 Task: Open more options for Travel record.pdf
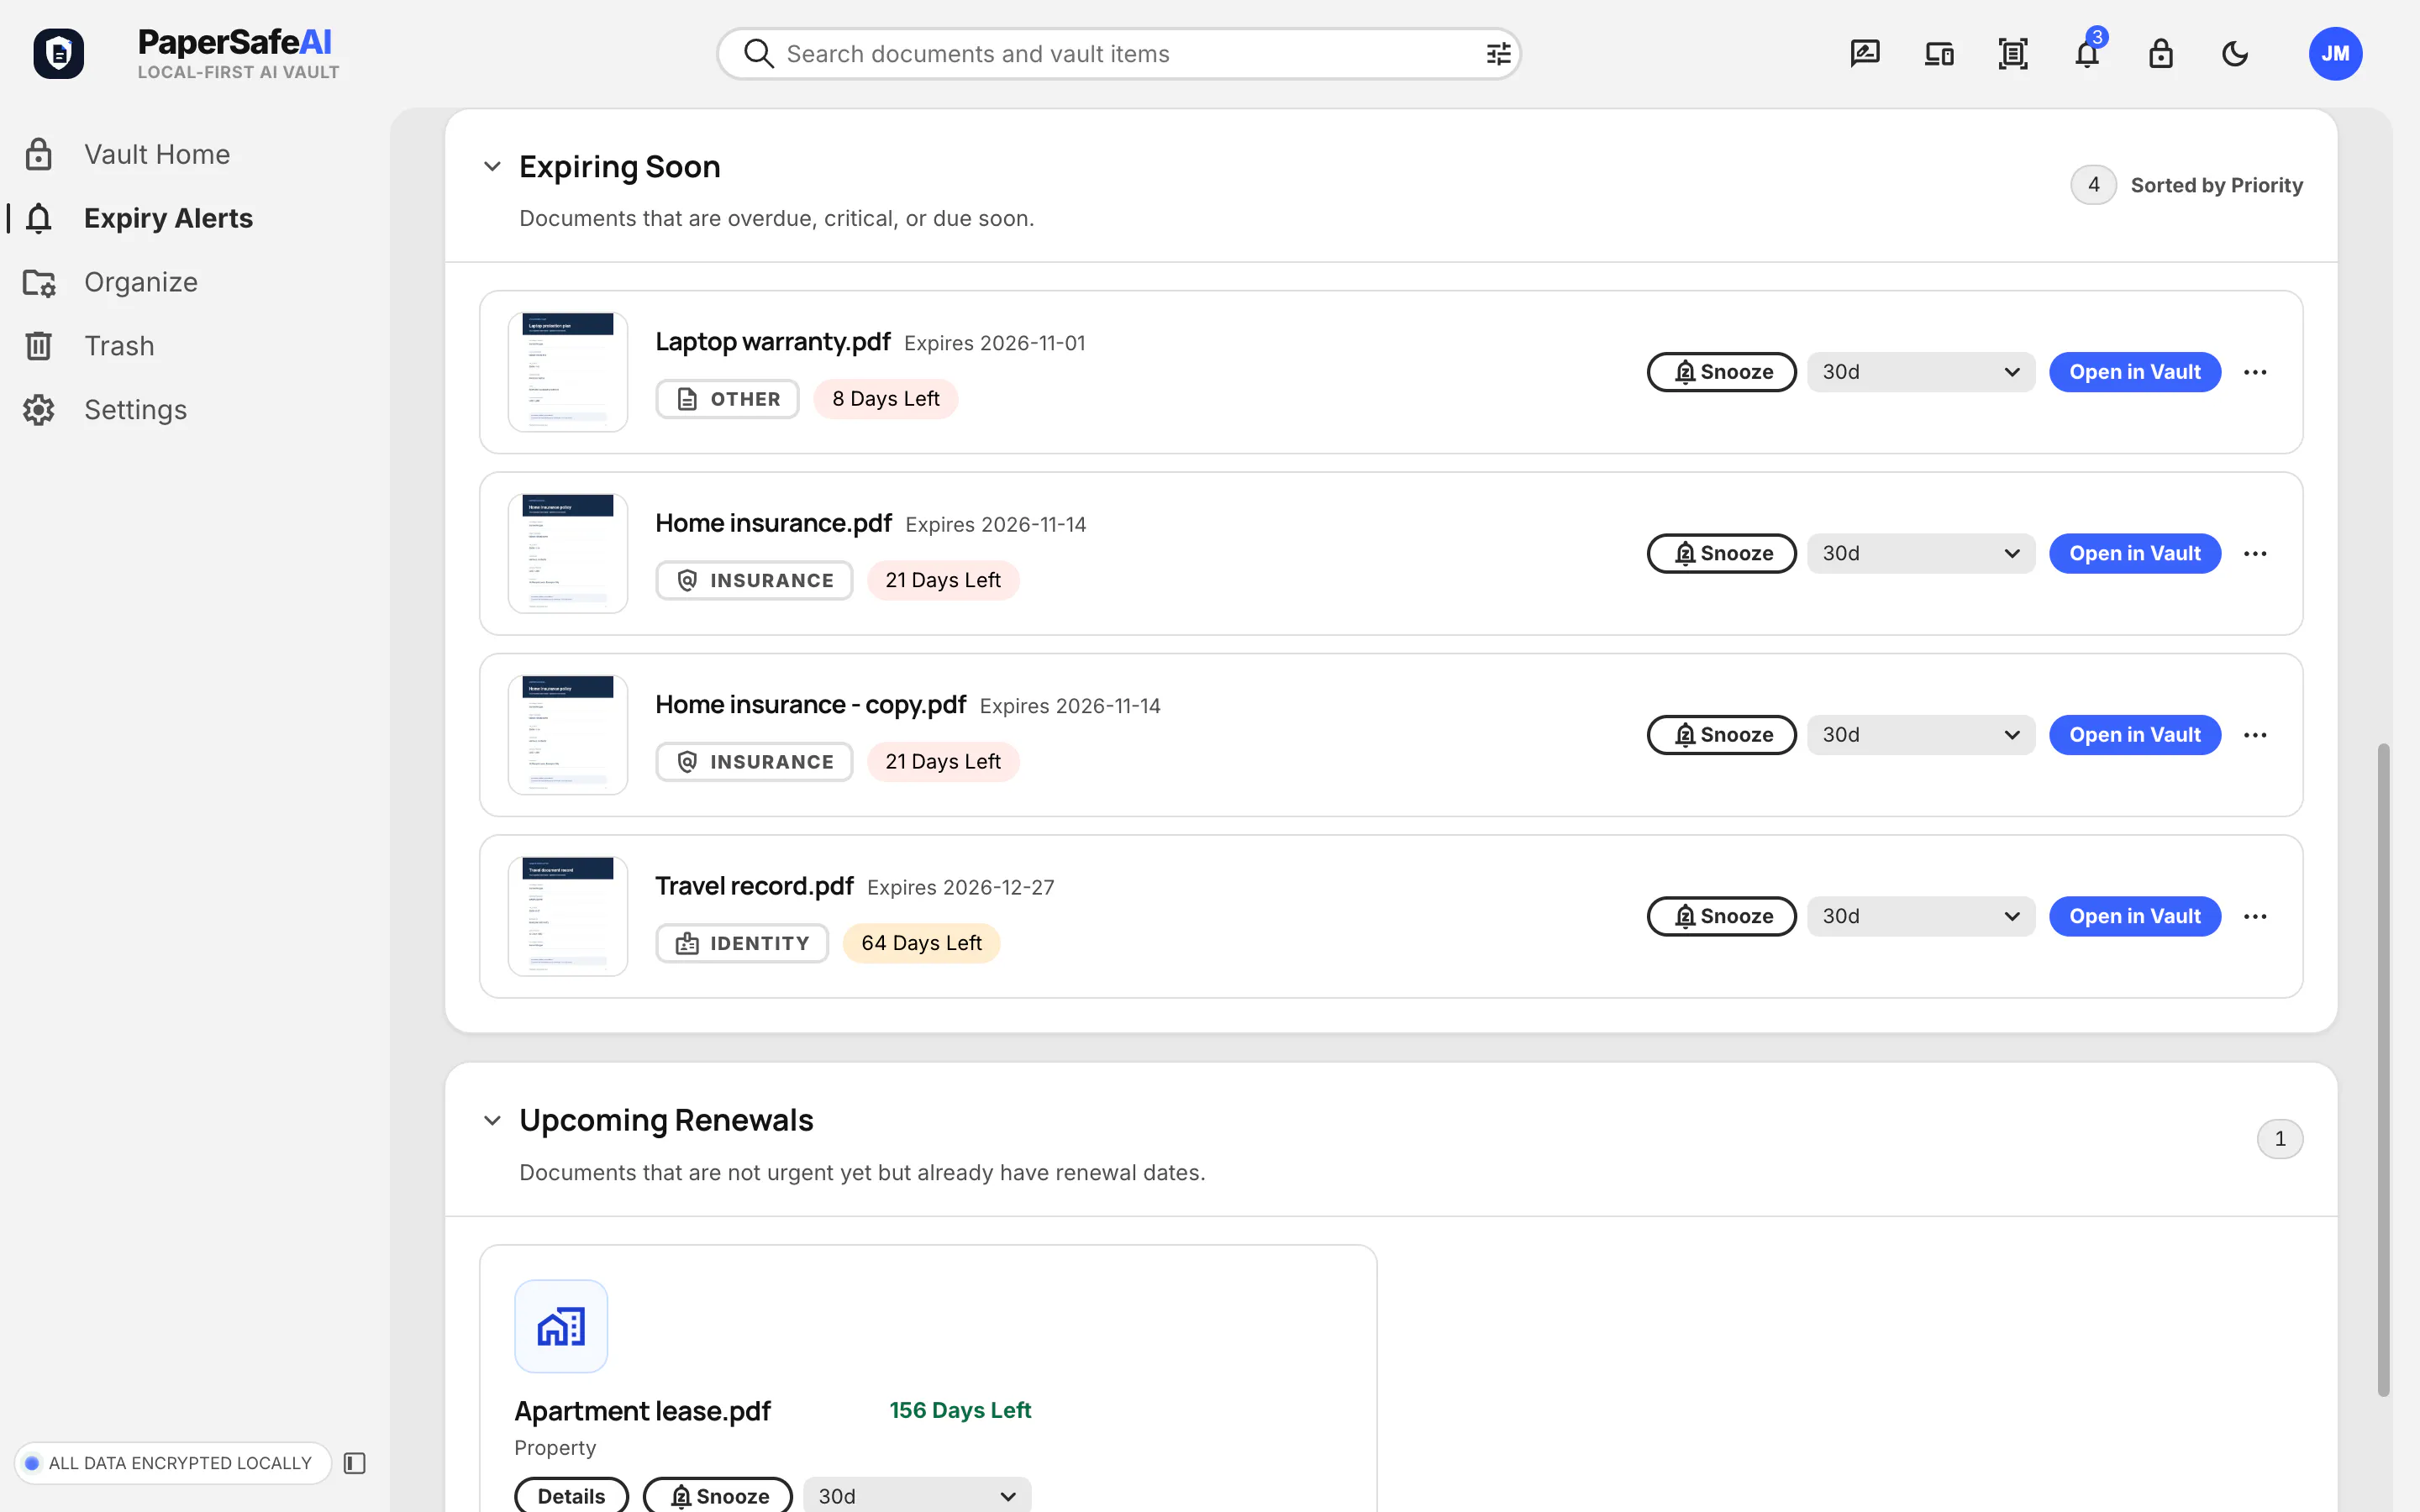point(2255,916)
